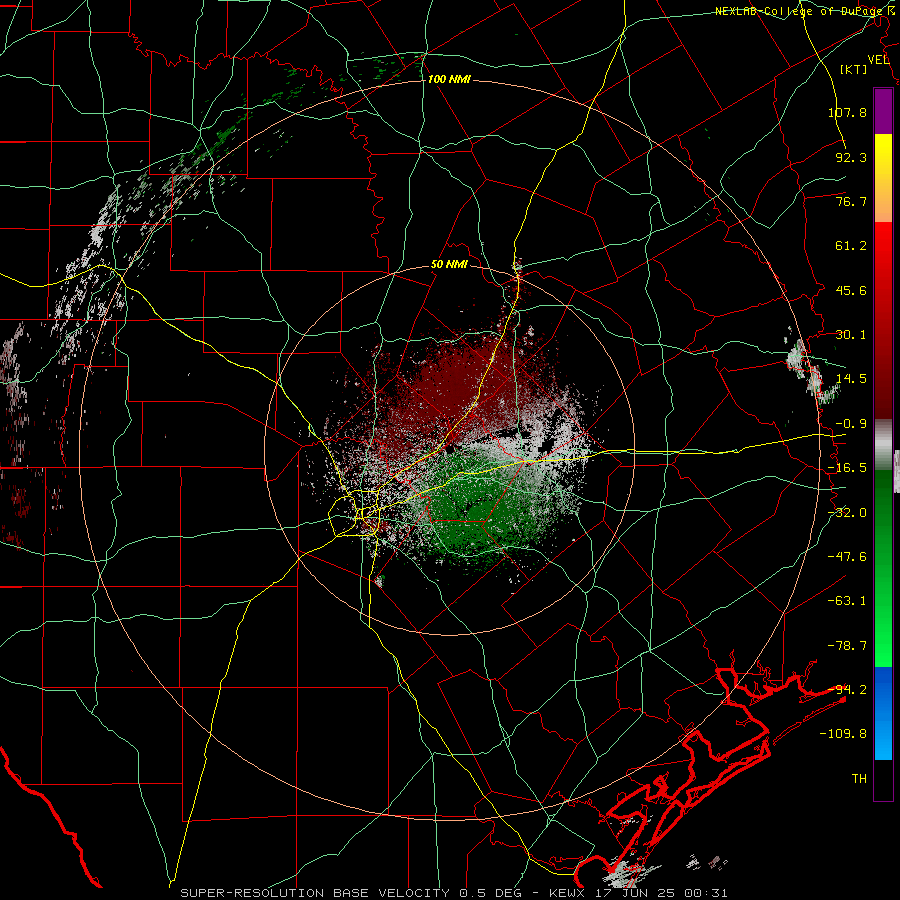Click the 45.6 velocity scale value
The width and height of the screenshot is (900, 900).
pyautogui.click(x=851, y=290)
